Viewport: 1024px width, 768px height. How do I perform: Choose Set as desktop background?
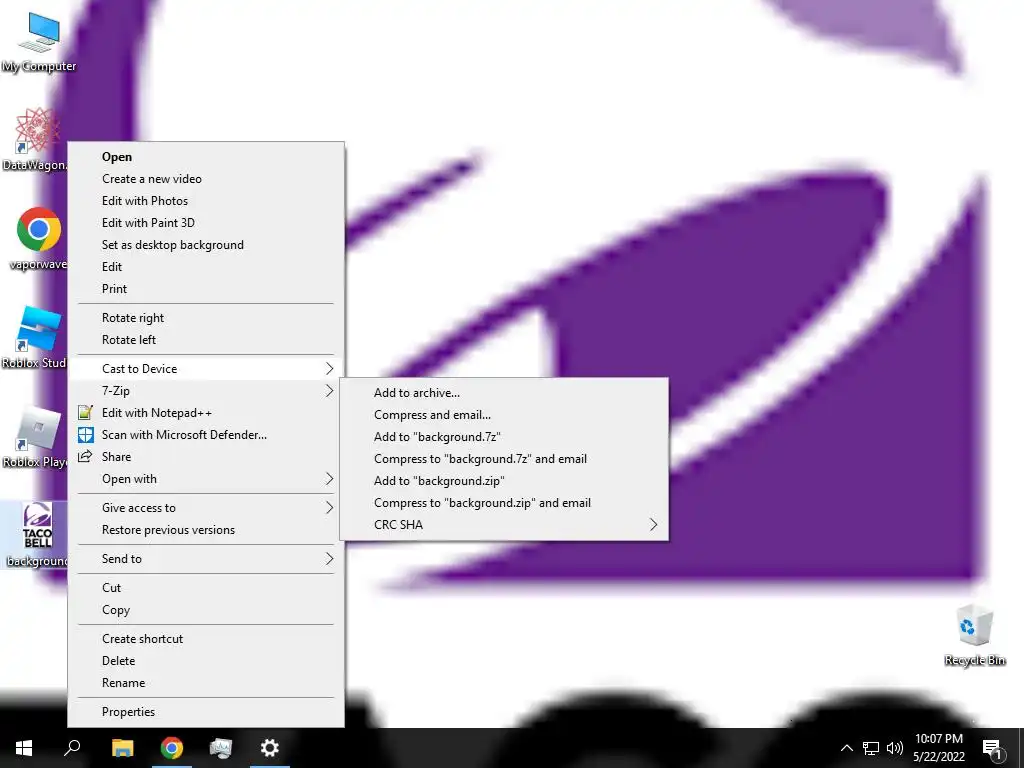point(206,245)
